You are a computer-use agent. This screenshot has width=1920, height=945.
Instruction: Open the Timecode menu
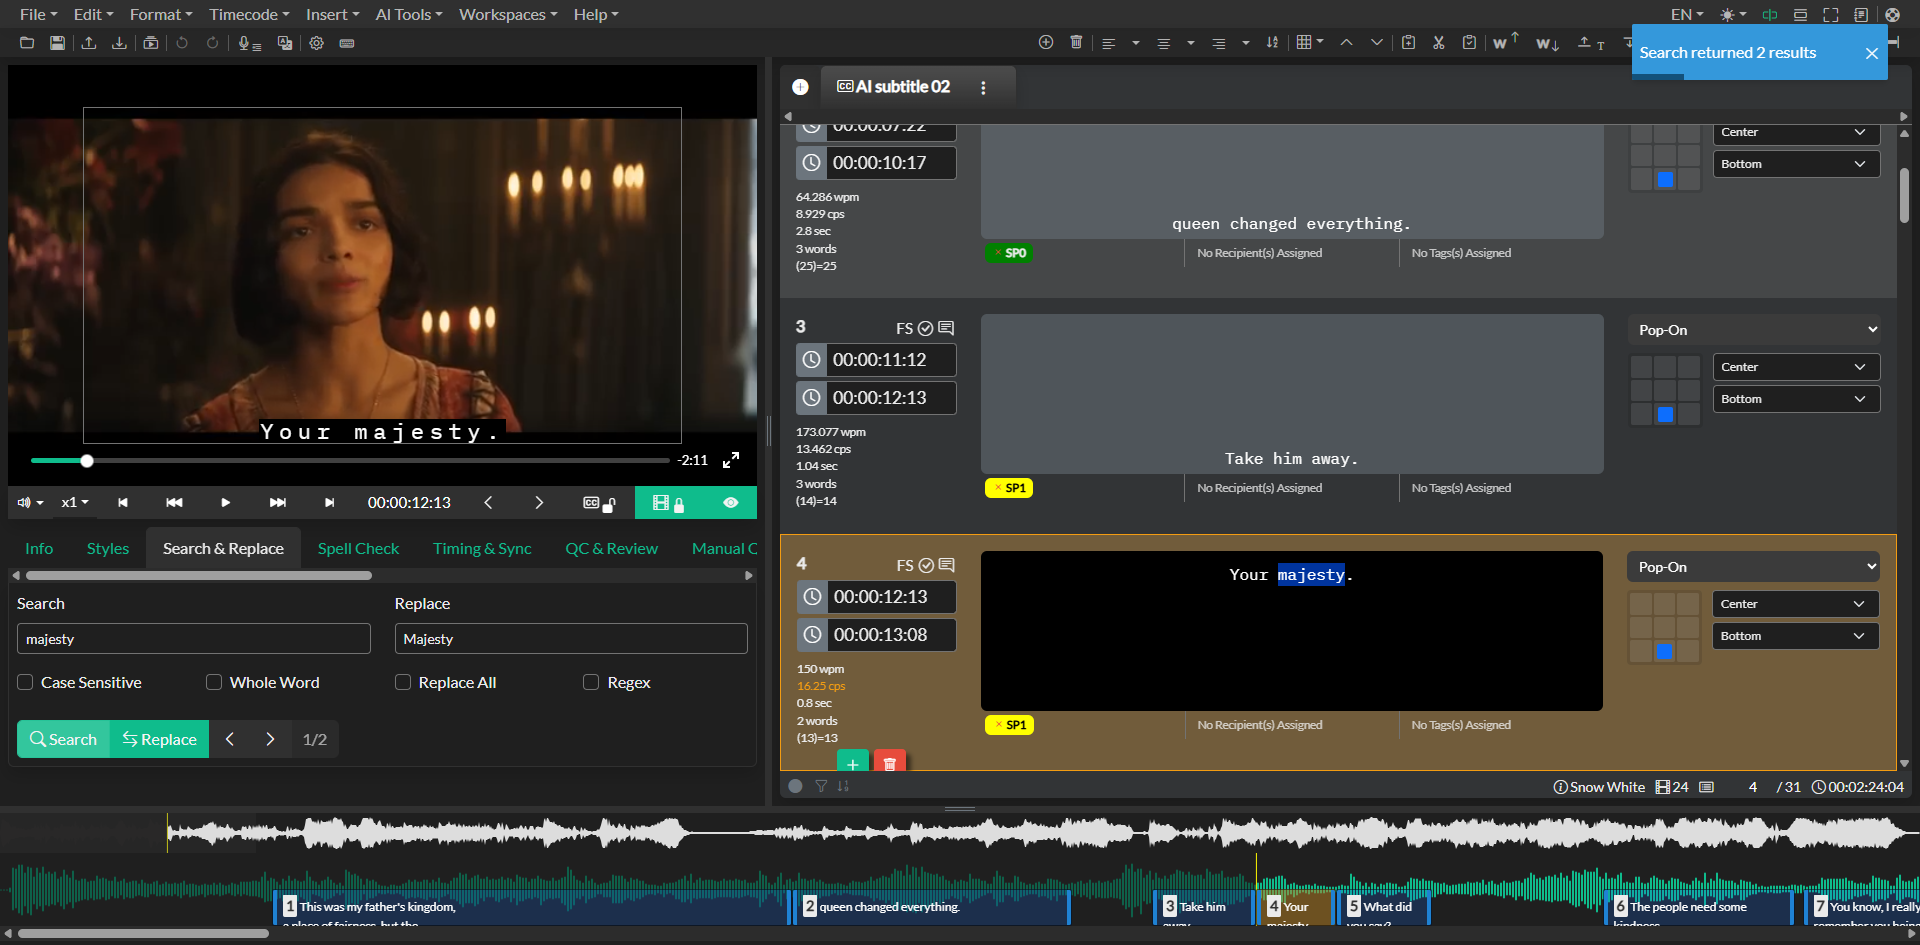[249, 14]
